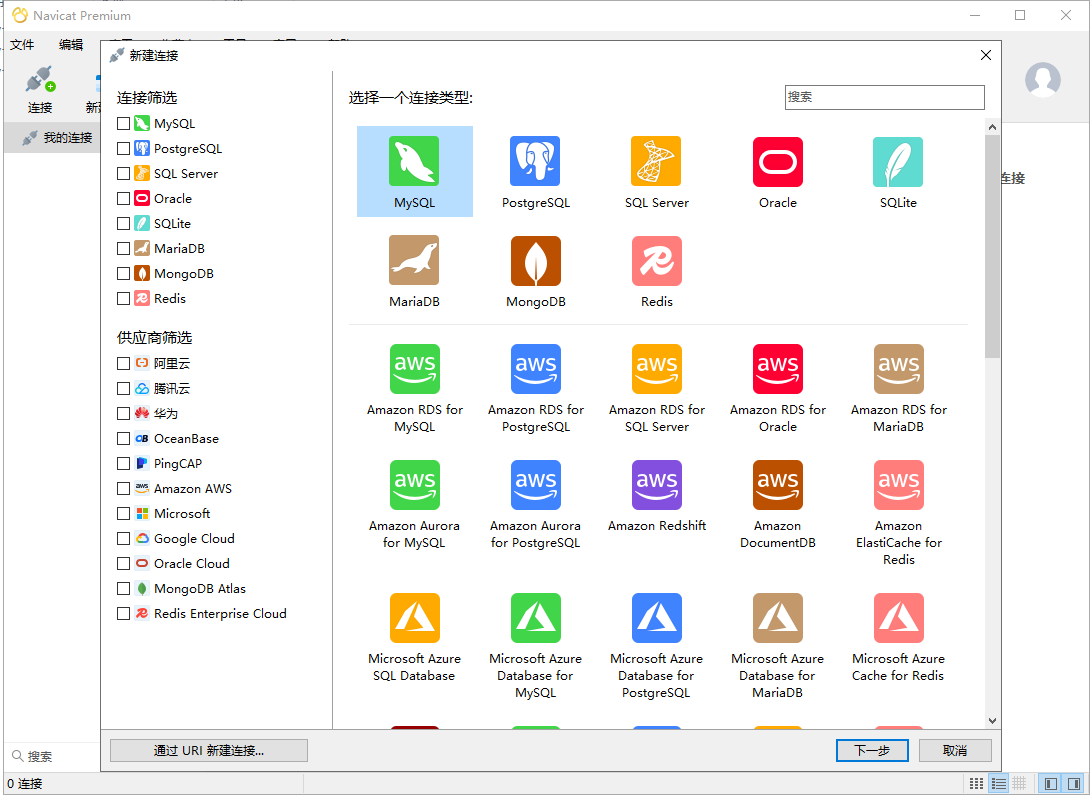Screen dimensions: 1092x798
Task: Toggle the MongoDB Atlas vendor filter
Action: point(123,589)
